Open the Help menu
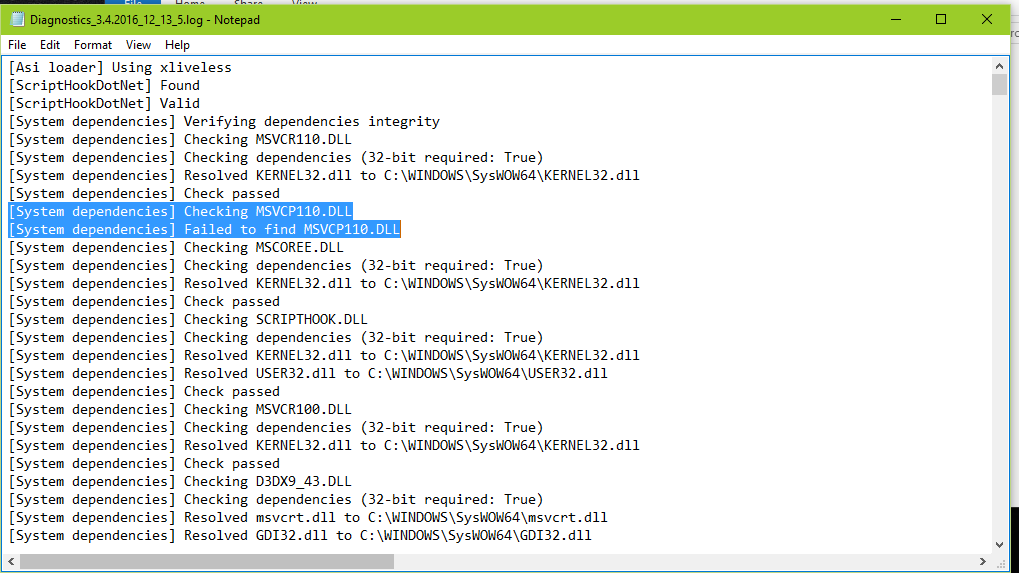The height and width of the screenshot is (573, 1019). click(x=177, y=45)
